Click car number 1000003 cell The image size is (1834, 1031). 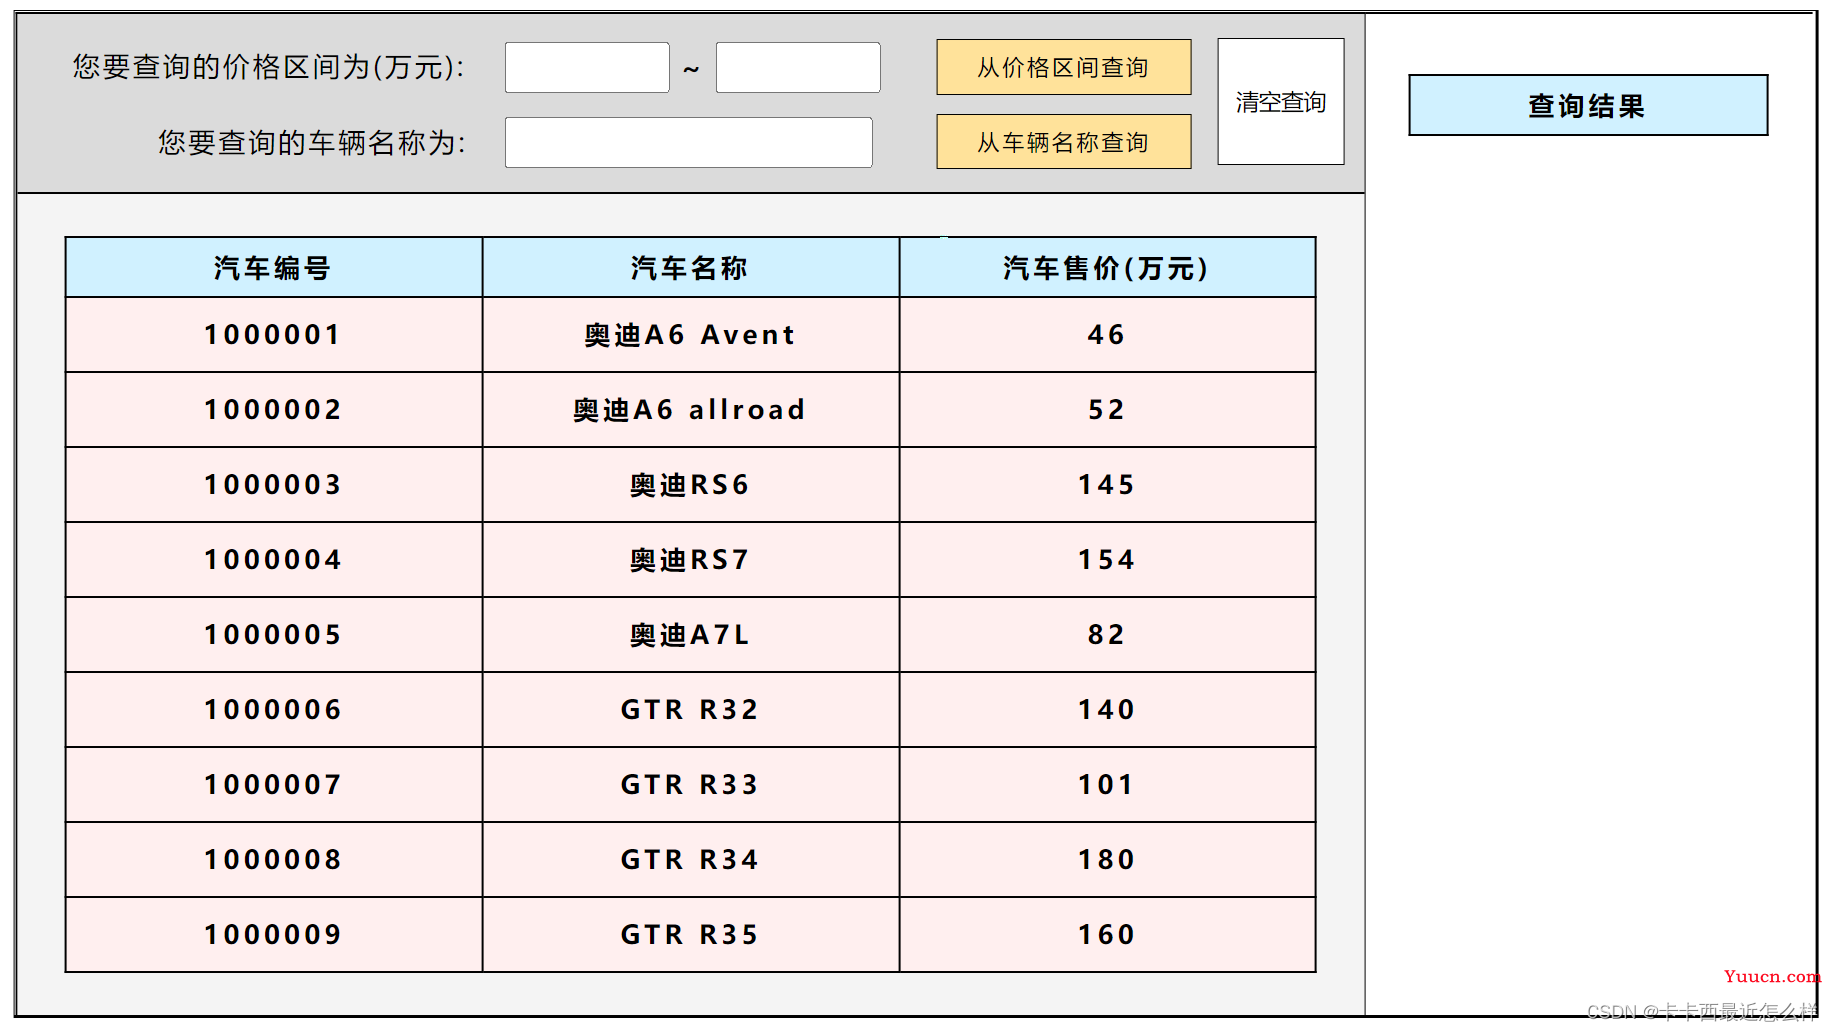coord(274,485)
